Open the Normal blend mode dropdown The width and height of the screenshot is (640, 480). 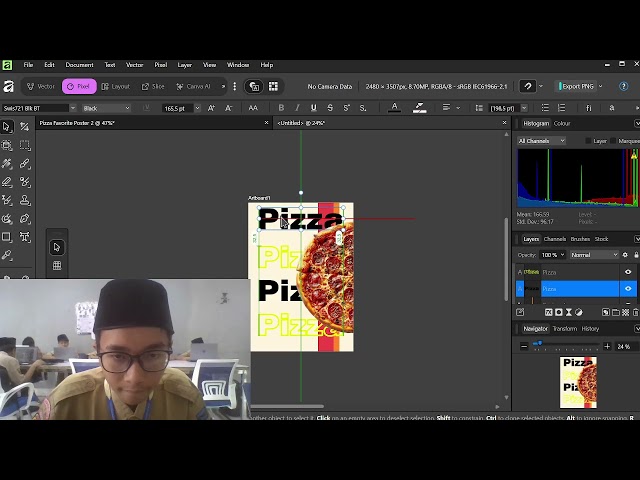click(594, 255)
